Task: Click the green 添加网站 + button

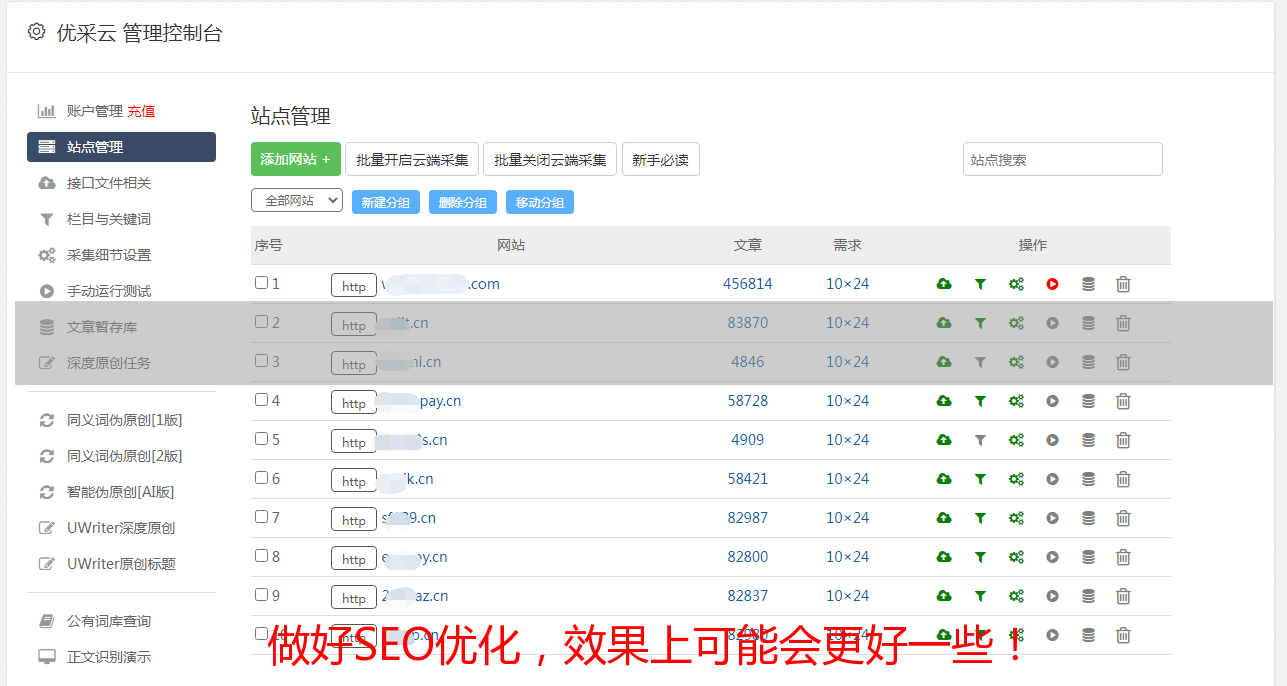Action: (296, 159)
